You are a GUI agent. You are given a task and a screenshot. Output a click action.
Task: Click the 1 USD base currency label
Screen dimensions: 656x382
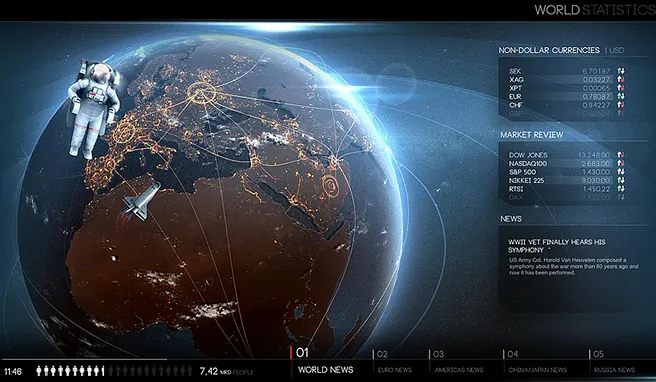coord(614,50)
